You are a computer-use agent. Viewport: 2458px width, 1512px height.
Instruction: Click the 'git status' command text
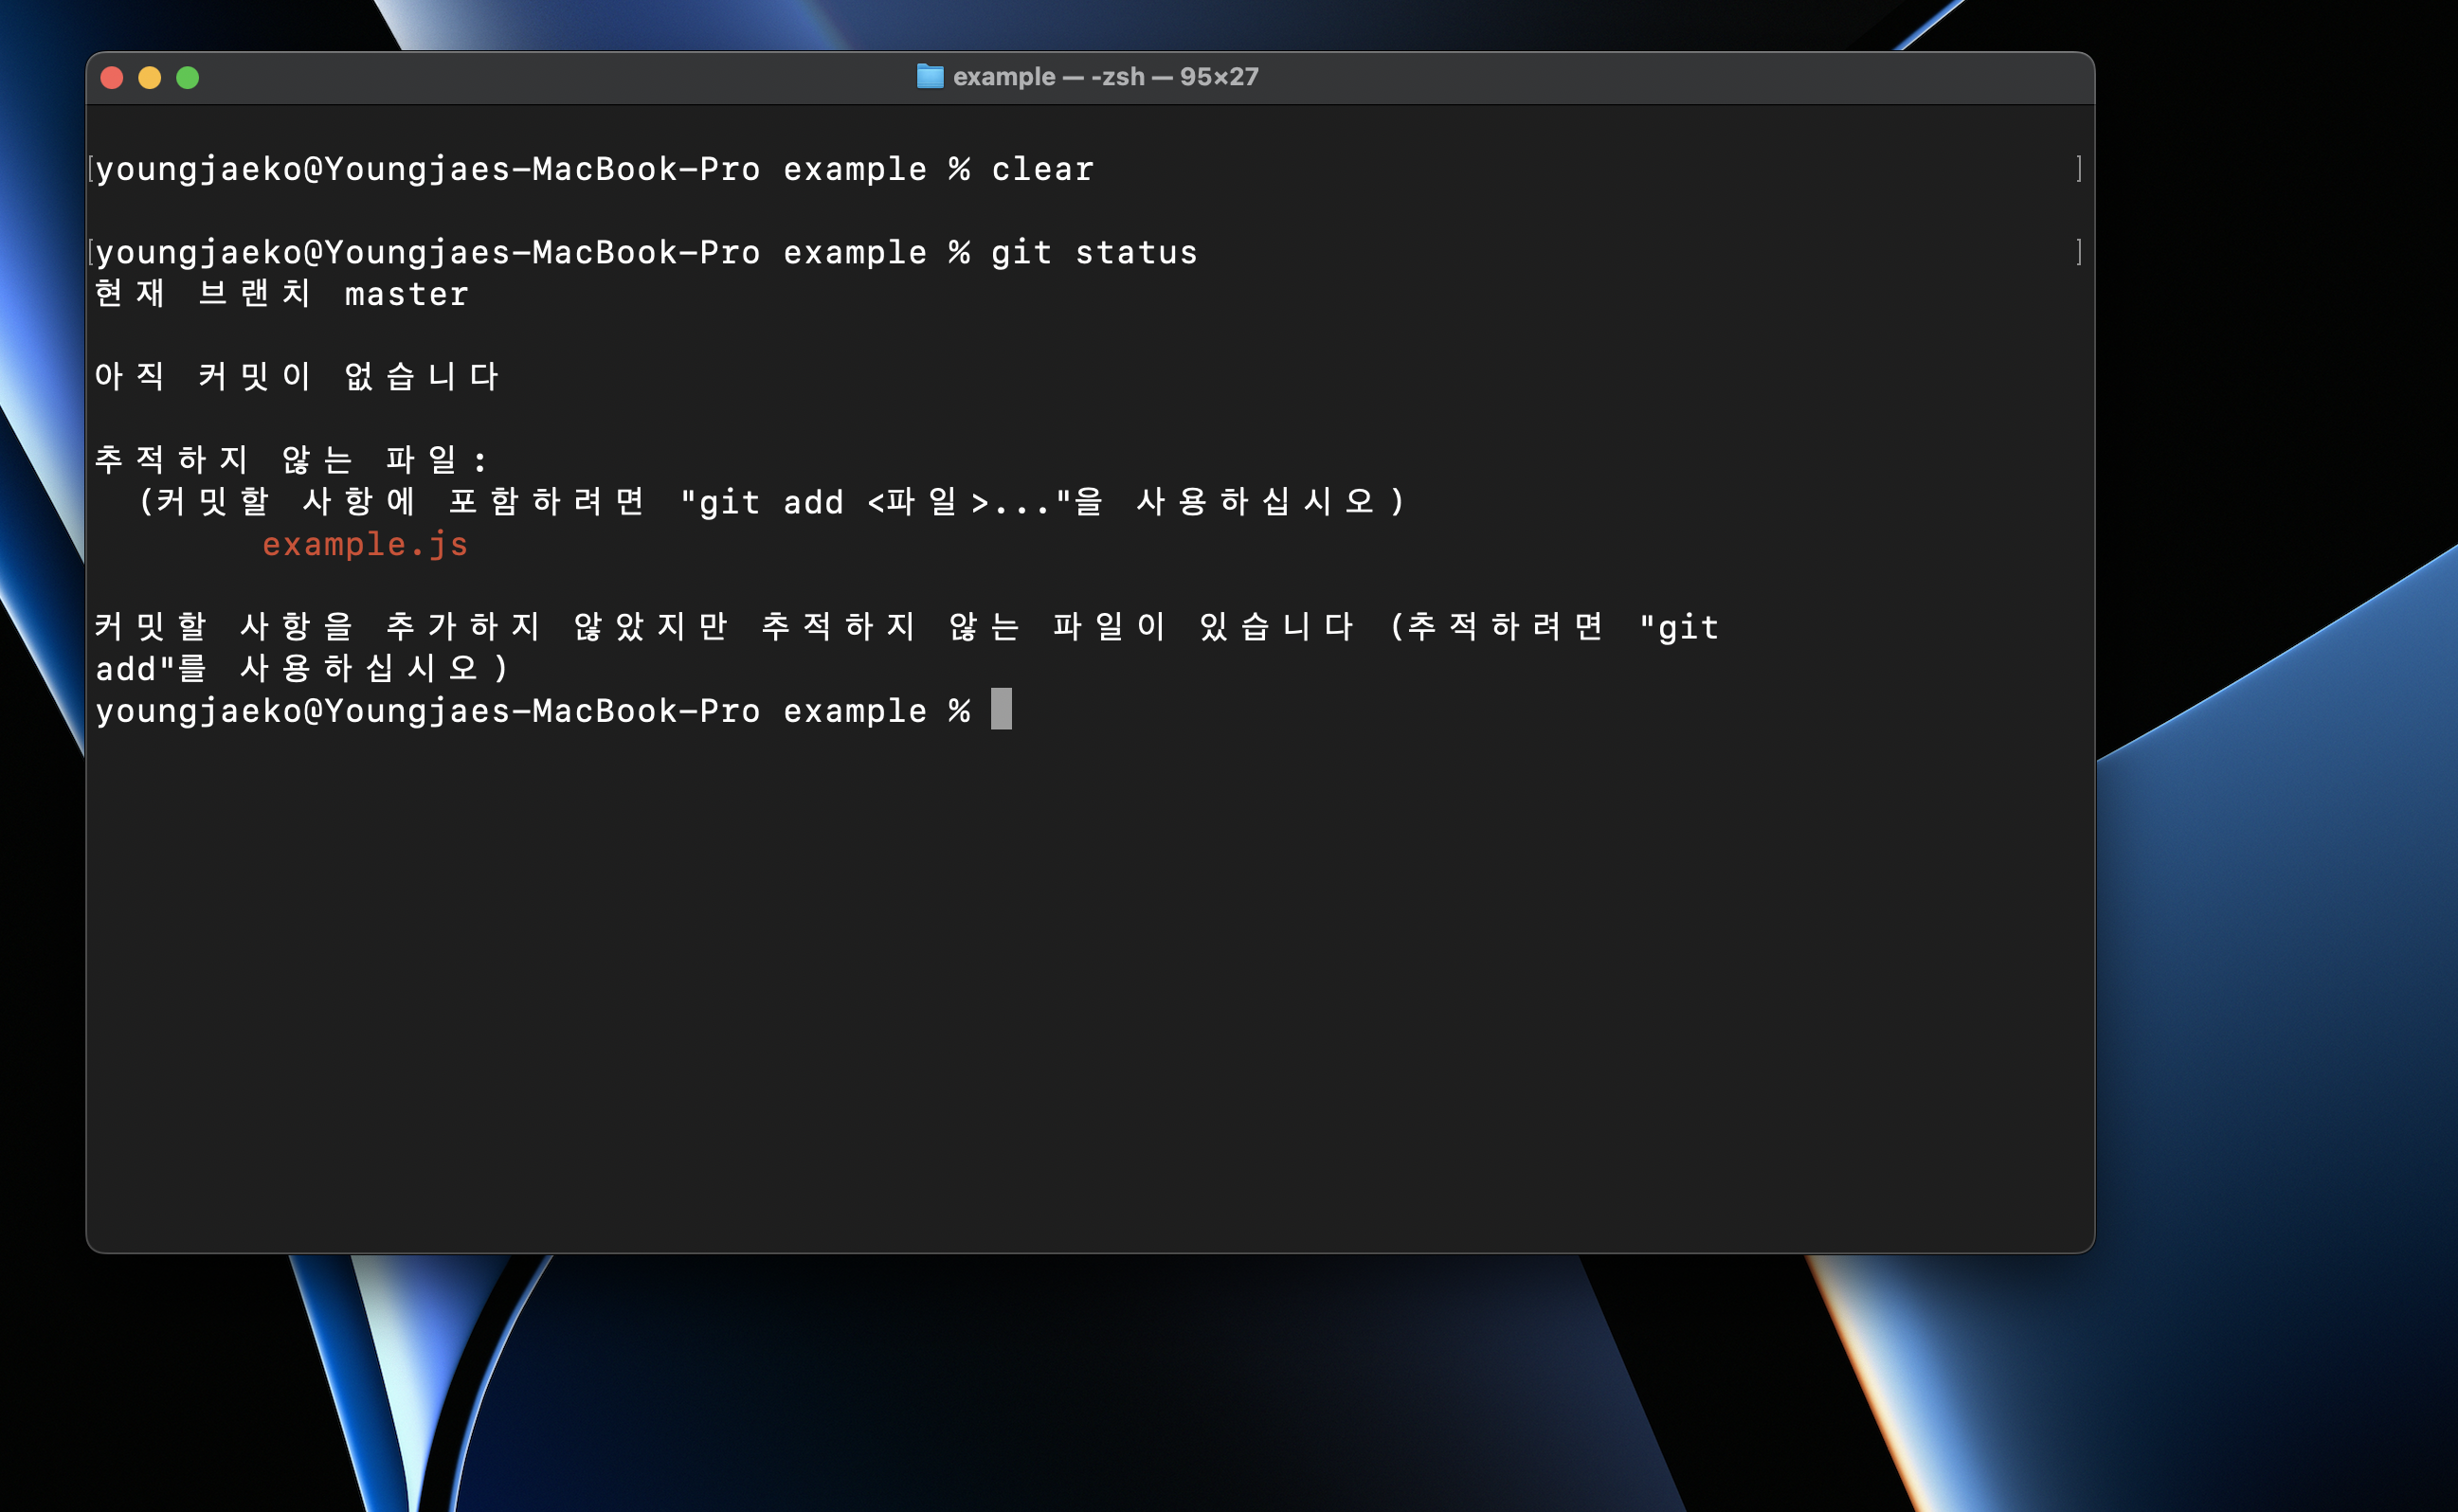coord(1094,252)
